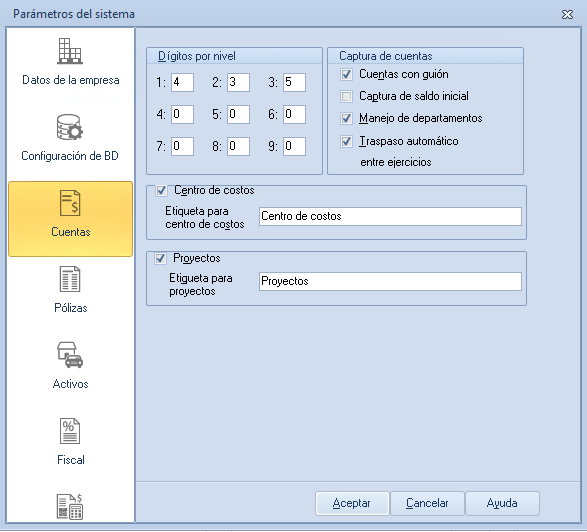Open the Pólizas sheet icon
This screenshot has width=587, height=532.
point(70,279)
